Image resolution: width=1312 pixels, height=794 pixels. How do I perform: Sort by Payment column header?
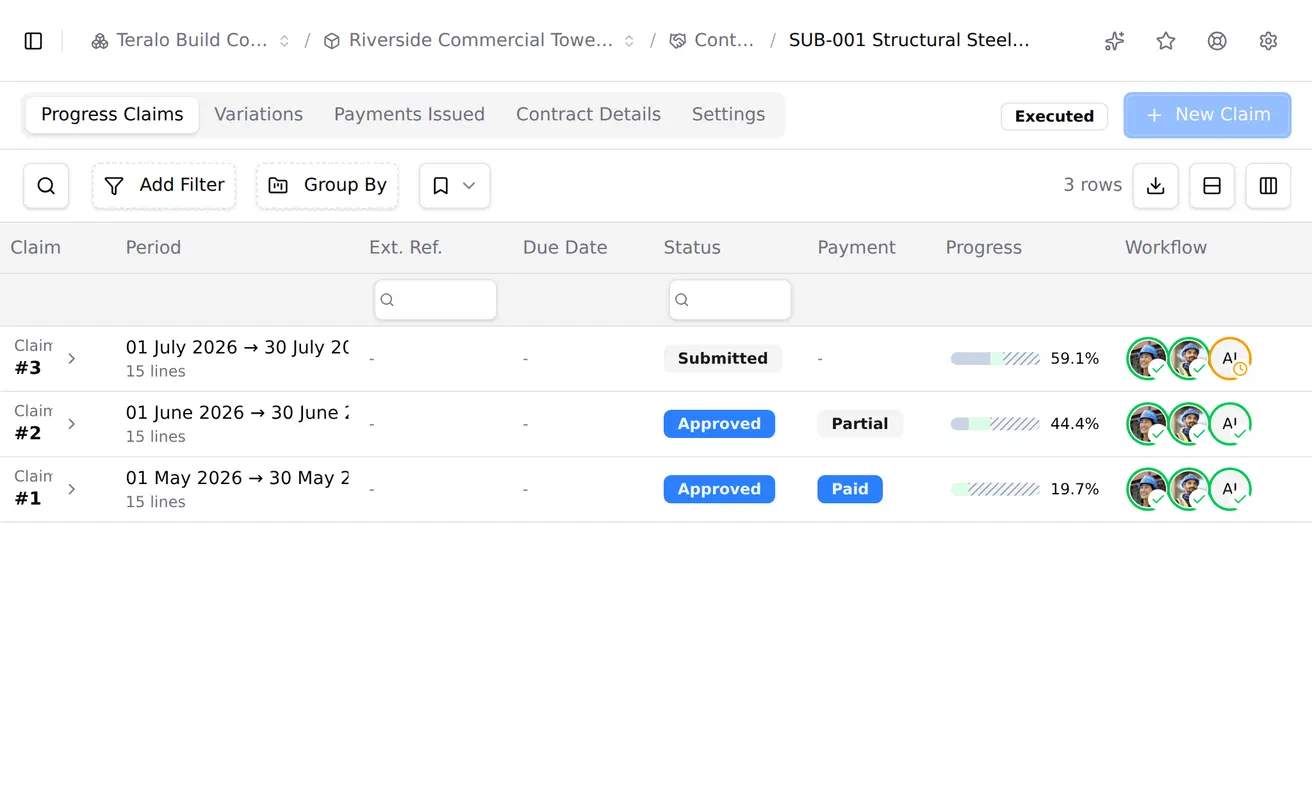tap(856, 248)
